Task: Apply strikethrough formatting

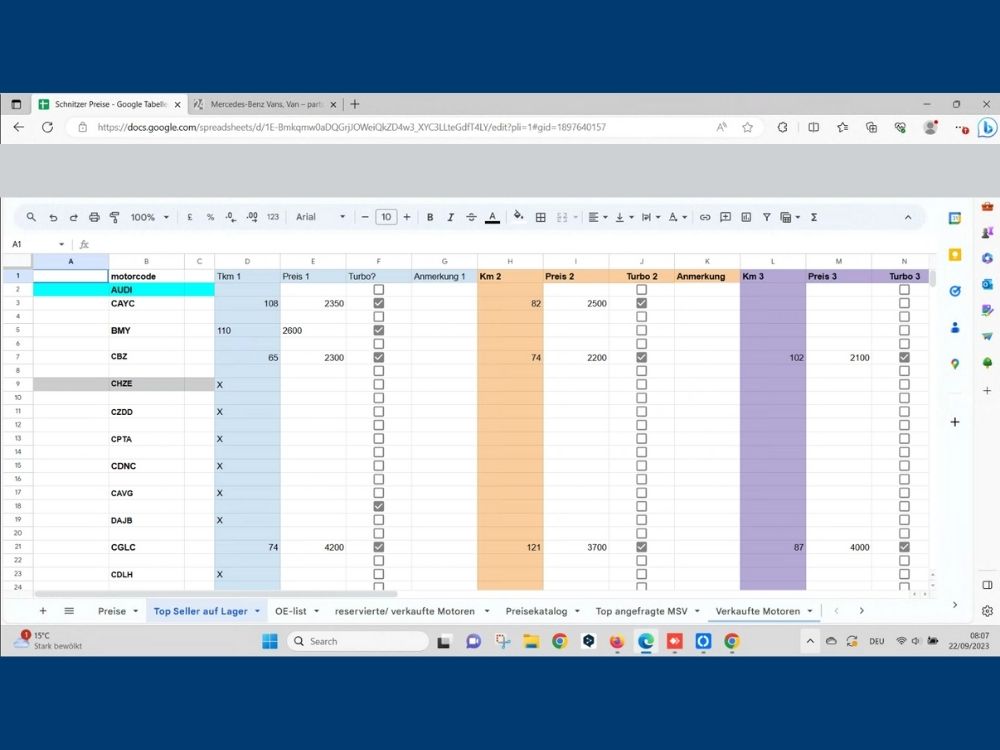Action: tap(471, 217)
